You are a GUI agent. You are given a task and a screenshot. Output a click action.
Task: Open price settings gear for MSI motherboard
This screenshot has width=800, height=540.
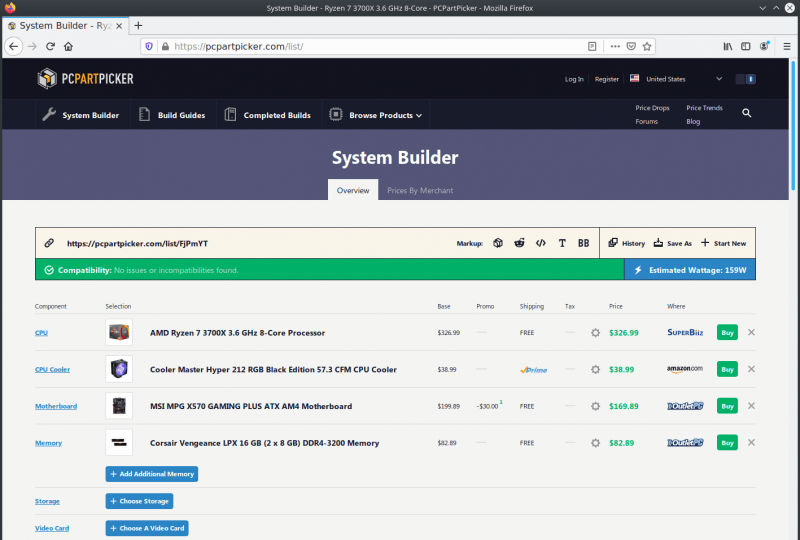point(595,406)
